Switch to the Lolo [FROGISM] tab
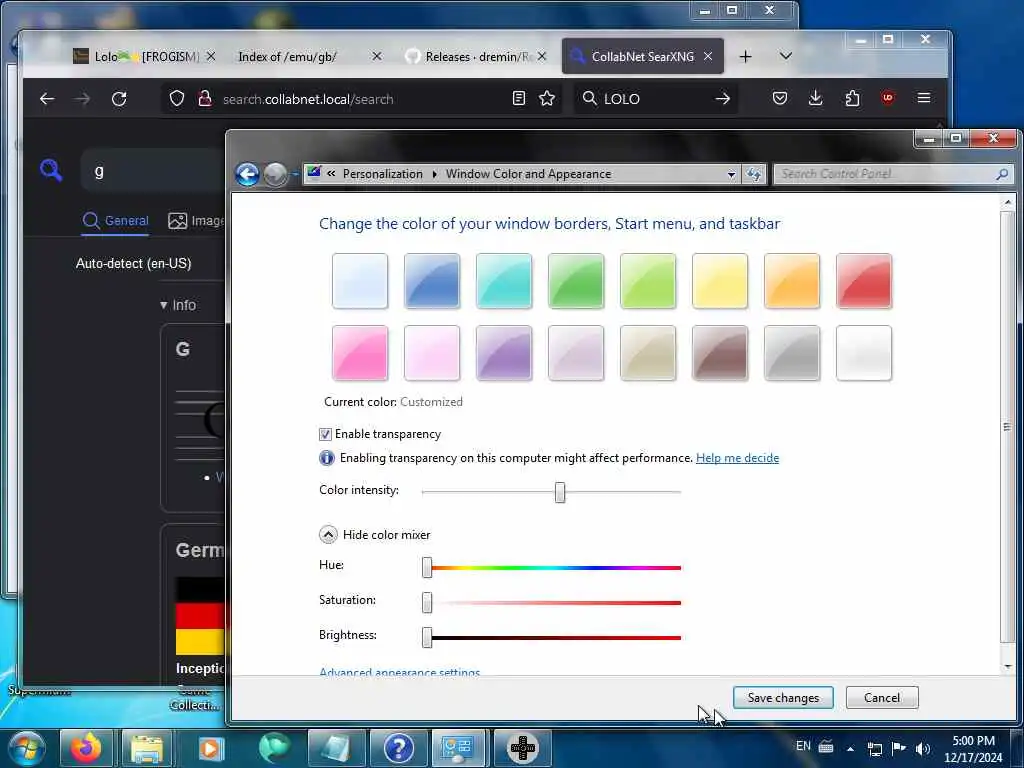Screen dimensions: 1024x768 point(145,57)
